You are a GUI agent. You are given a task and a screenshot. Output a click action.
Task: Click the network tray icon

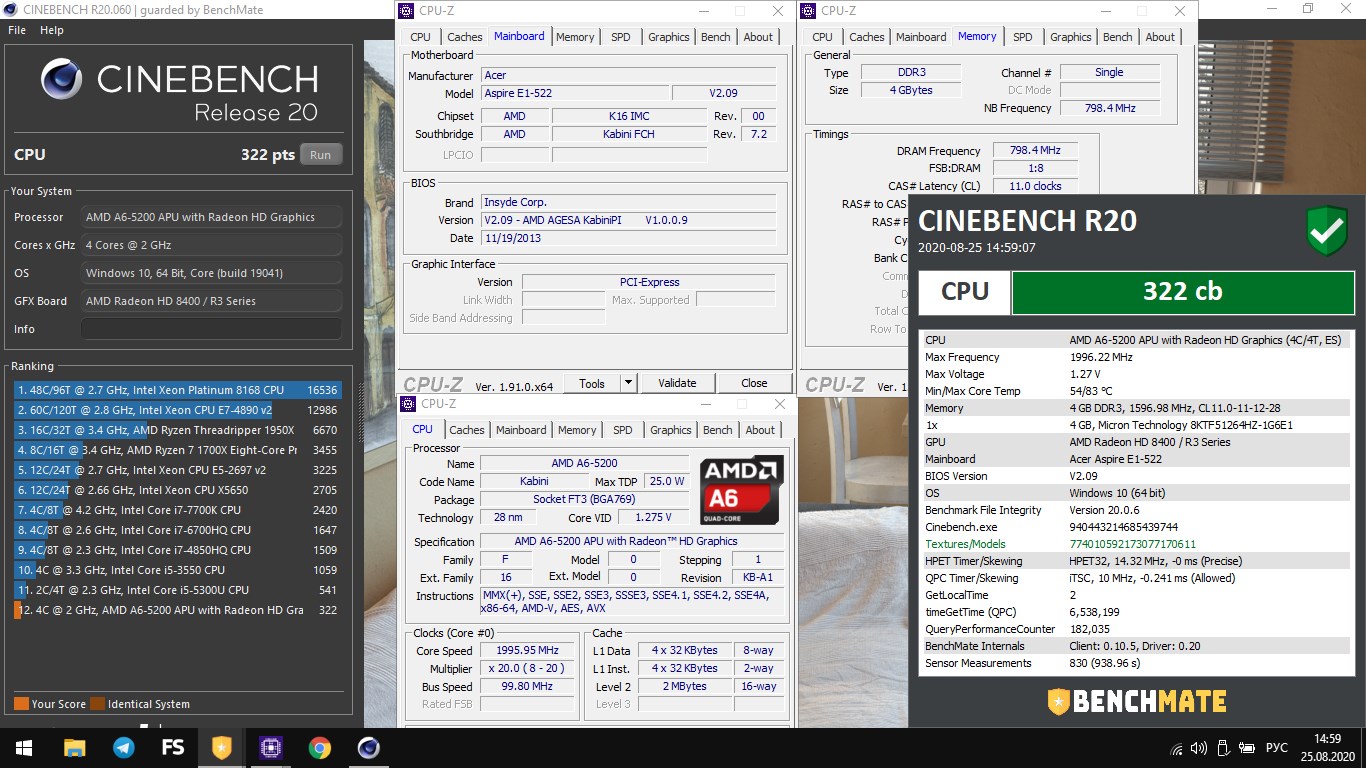[x=1176, y=748]
